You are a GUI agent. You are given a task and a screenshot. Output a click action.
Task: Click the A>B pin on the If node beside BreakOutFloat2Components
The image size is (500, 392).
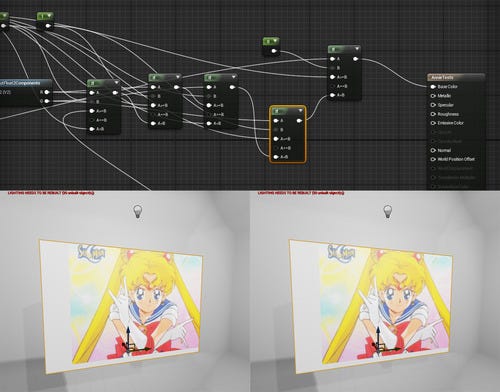(92, 111)
